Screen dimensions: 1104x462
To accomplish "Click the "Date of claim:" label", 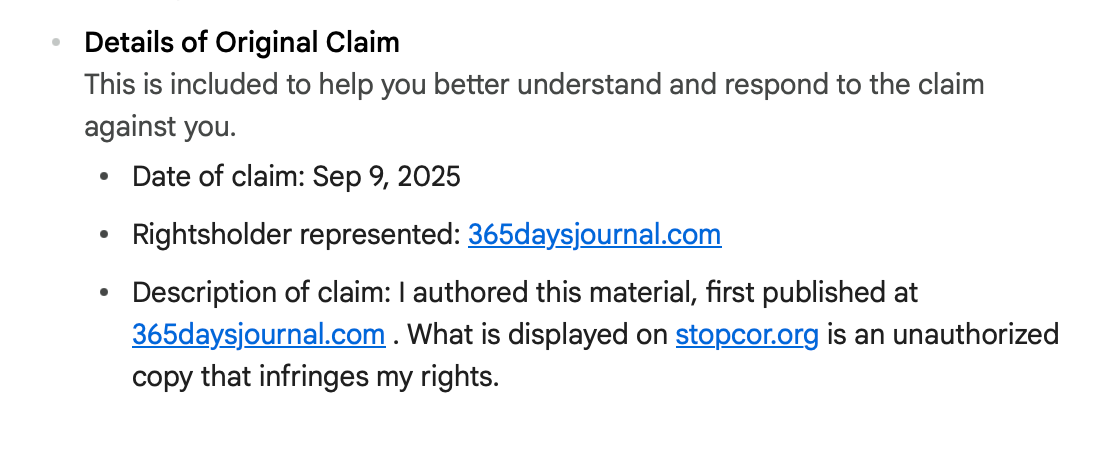I will (219, 177).
